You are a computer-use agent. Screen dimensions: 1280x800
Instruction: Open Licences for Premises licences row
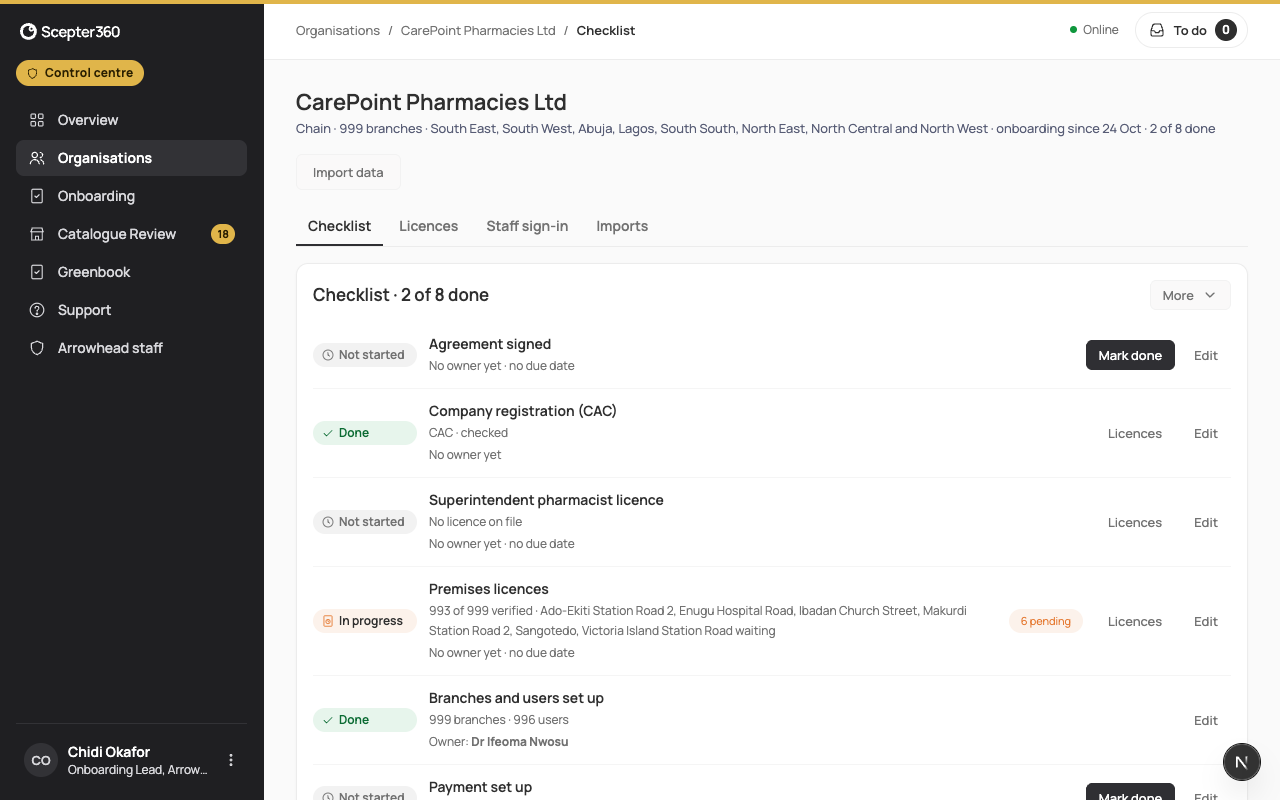1135,621
